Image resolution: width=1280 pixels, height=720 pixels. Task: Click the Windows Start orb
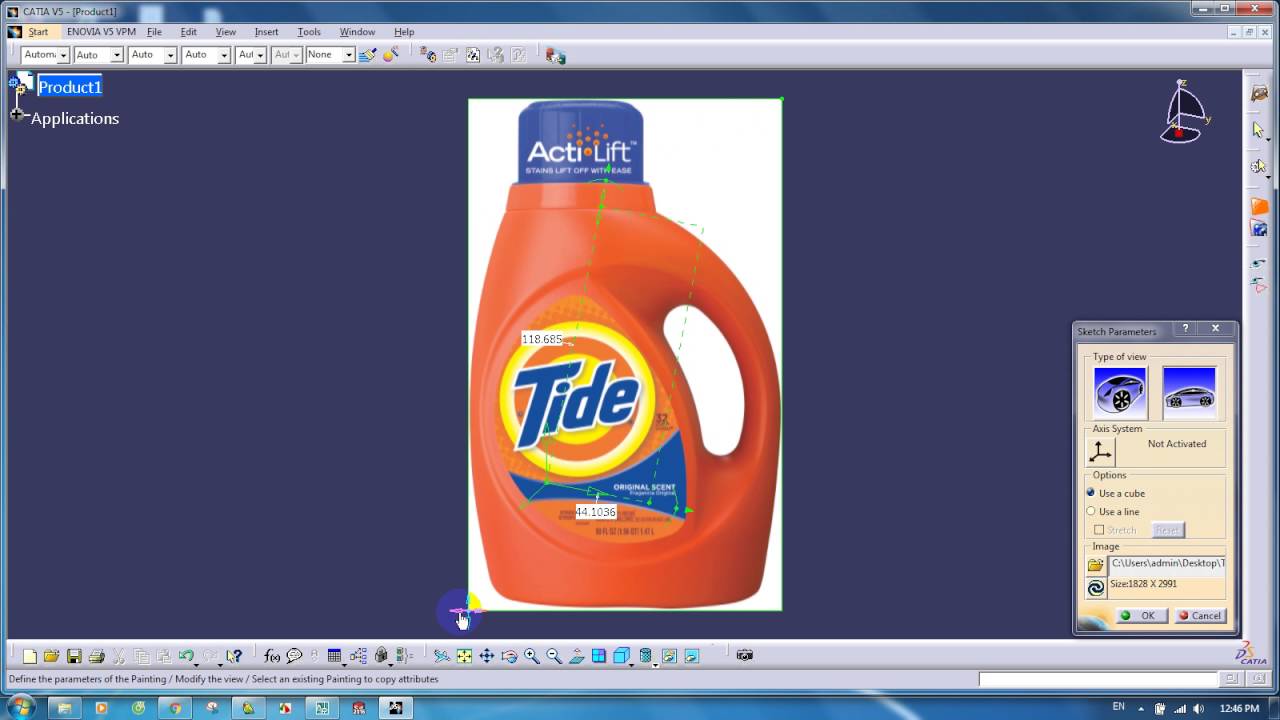[21, 707]
